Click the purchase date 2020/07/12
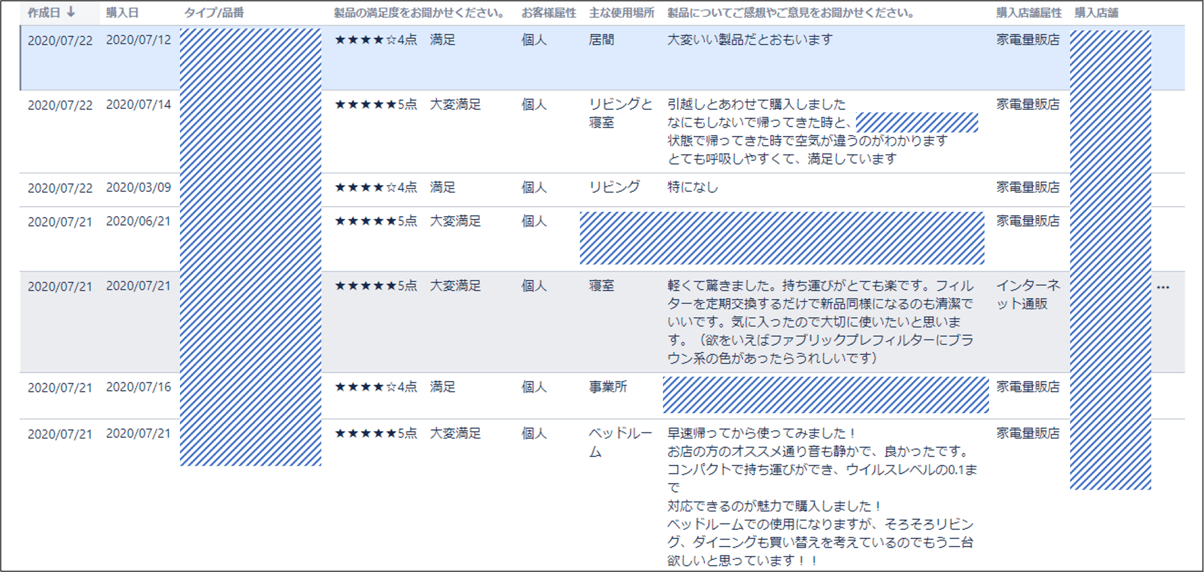 (x=138, y=40)
